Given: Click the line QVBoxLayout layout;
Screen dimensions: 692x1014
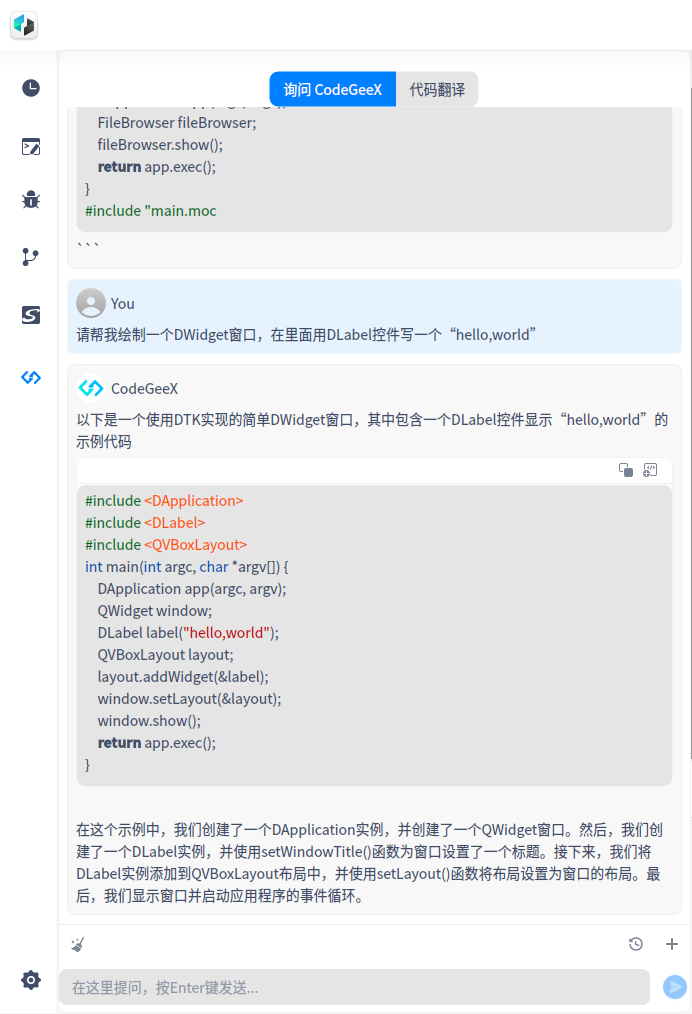Looking at the screenshot, I should (166, 654).
